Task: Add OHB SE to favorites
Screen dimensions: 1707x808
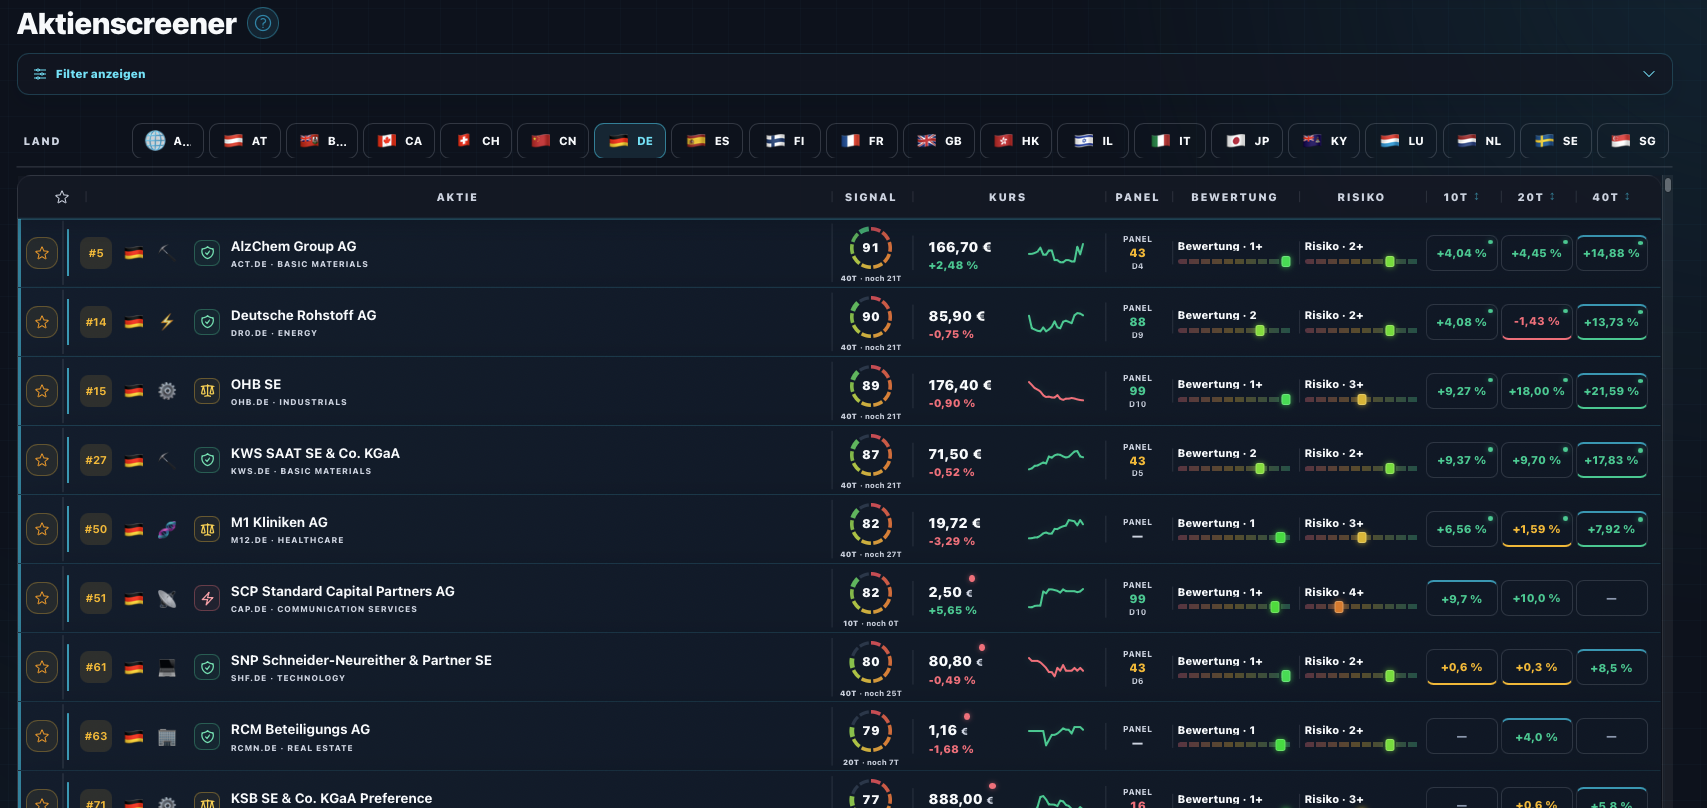Action: 42,391
